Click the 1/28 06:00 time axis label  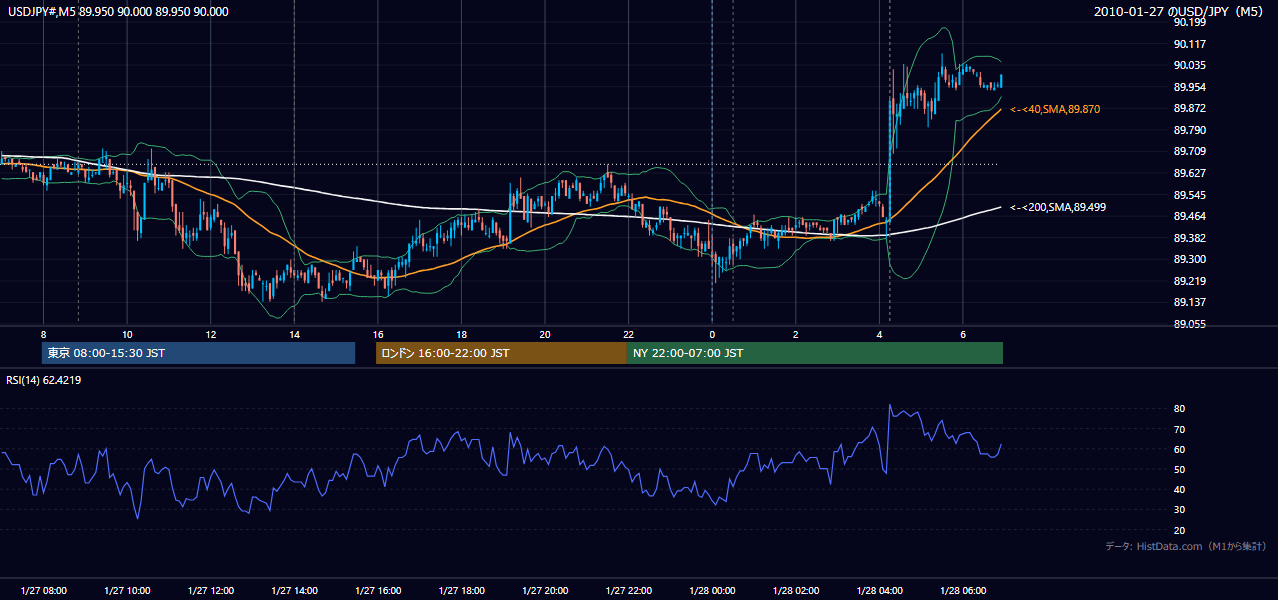click(x=962, y=591)
